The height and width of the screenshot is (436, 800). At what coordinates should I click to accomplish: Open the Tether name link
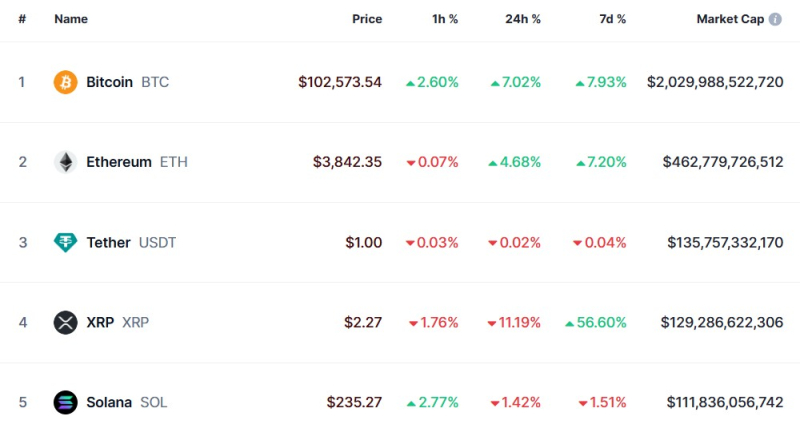pos(108,242)
